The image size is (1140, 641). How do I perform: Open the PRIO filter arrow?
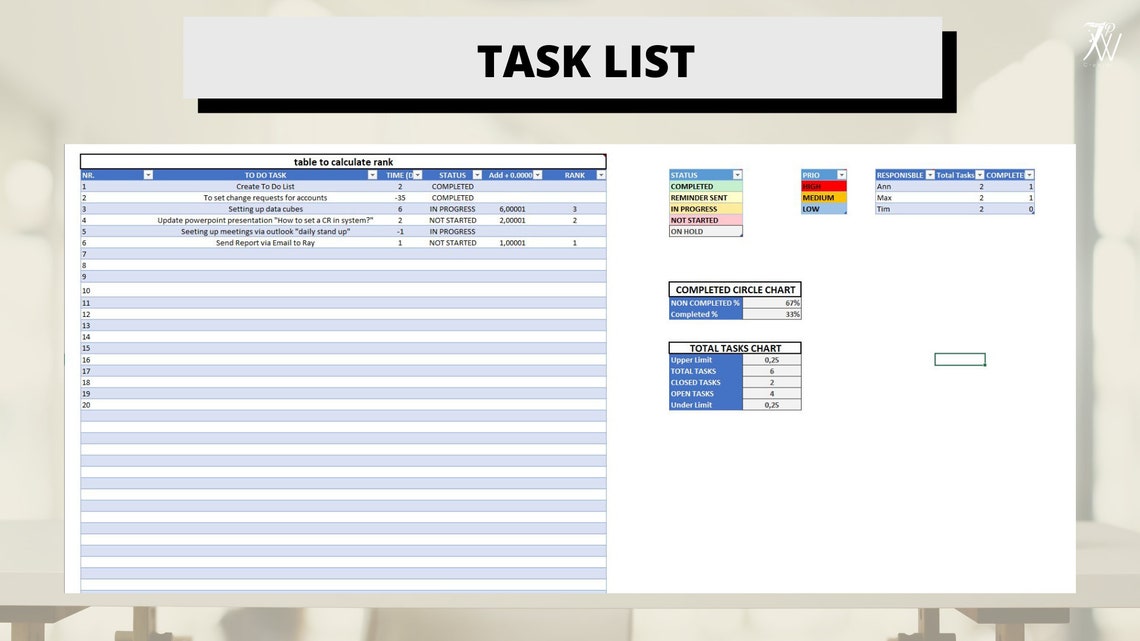pos(841,175)
